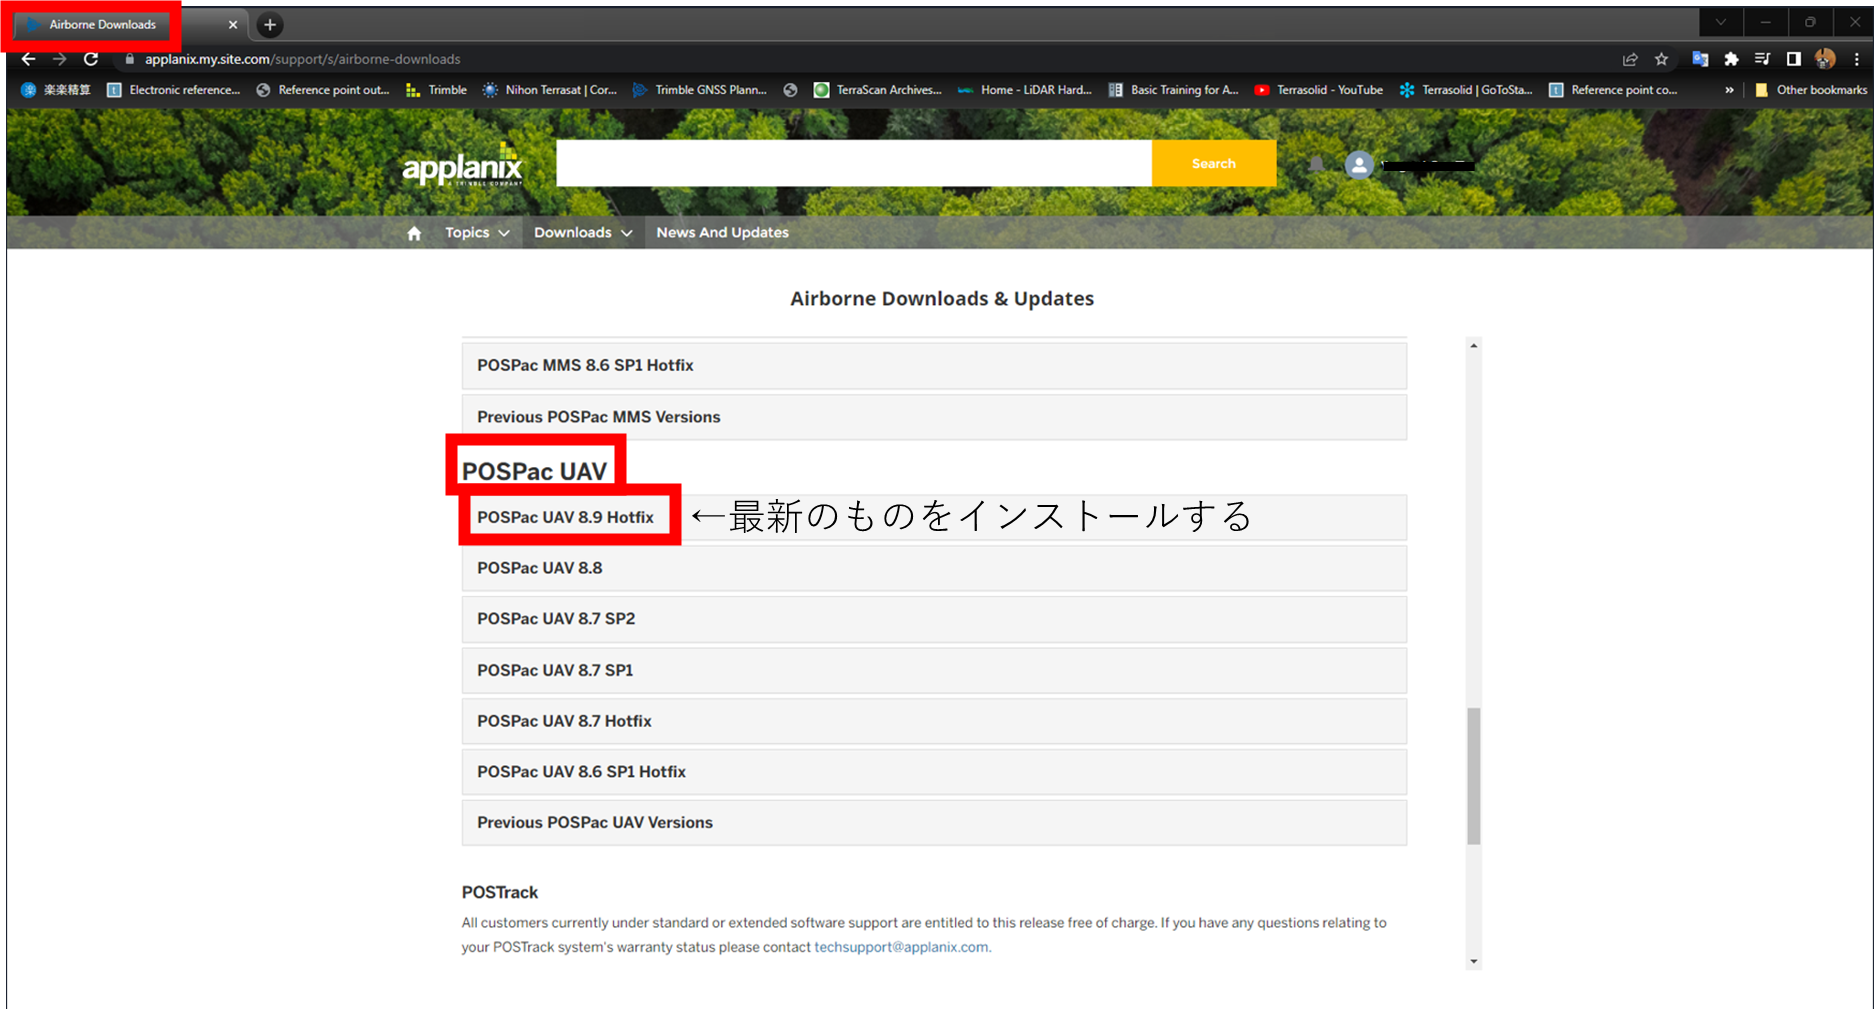Open the Terrasolid GoToSta bookmark

[1467, 90]
